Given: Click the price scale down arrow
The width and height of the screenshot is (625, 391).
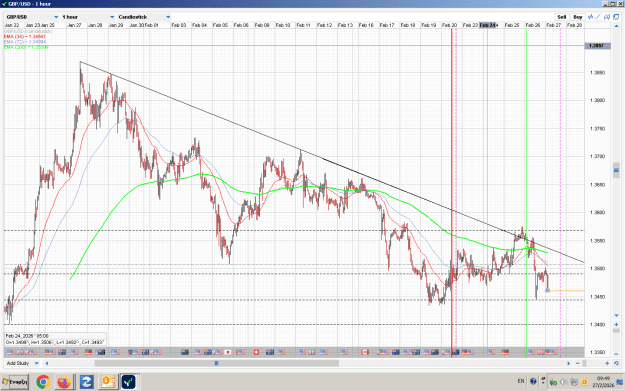Looking at the screenshot, I should tap(616, 316).
